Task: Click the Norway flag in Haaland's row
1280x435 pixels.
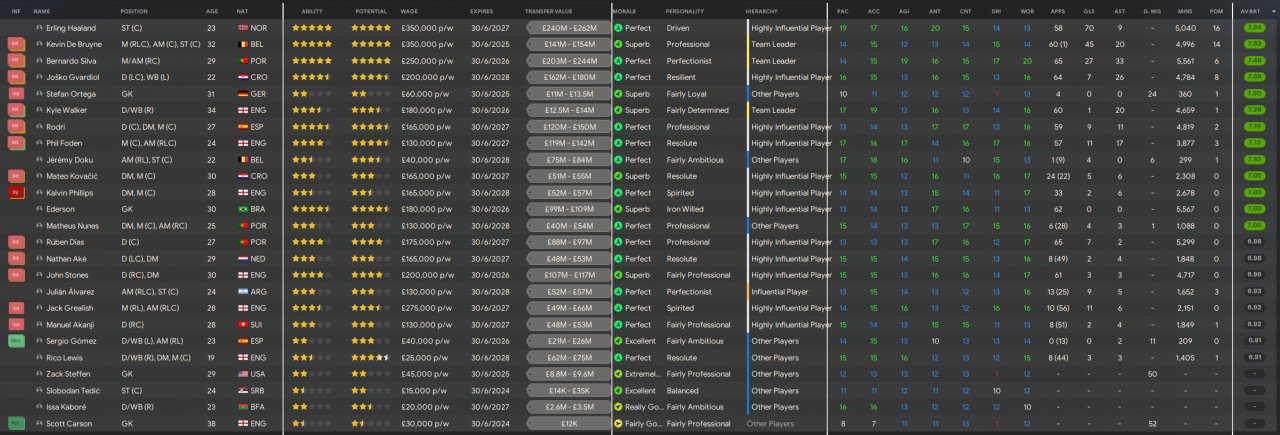Action: tap(243, 28)
